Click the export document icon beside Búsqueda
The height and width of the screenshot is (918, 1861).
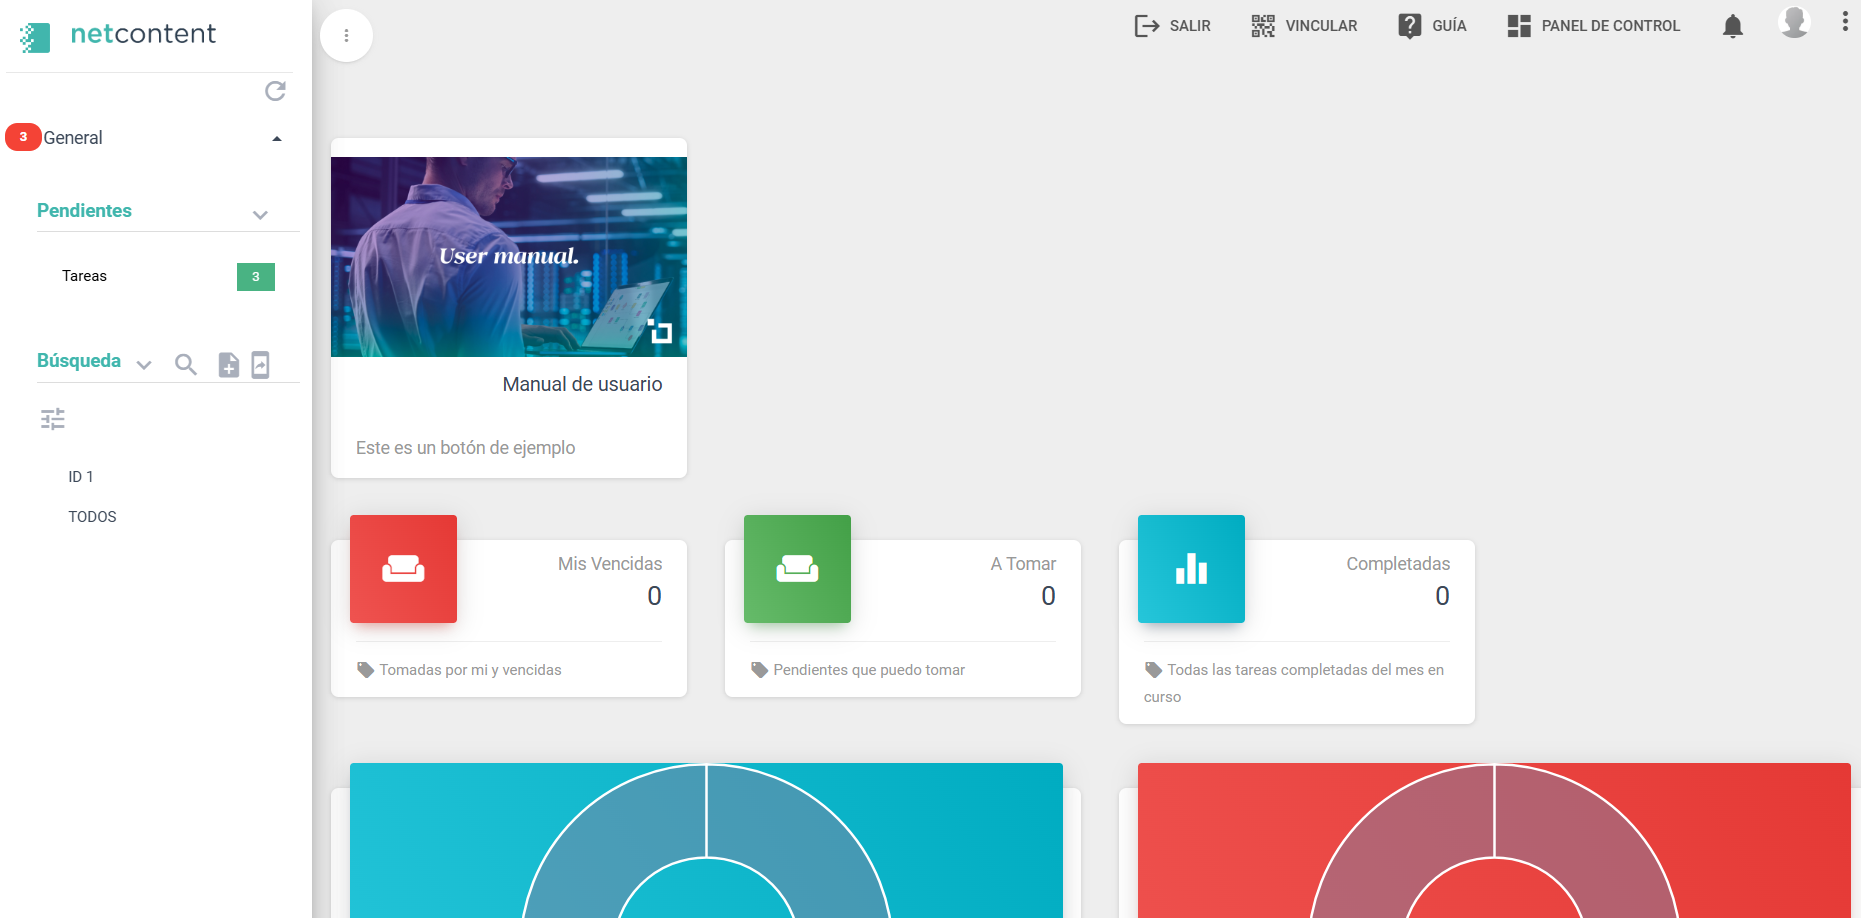[x=260, y=365]
